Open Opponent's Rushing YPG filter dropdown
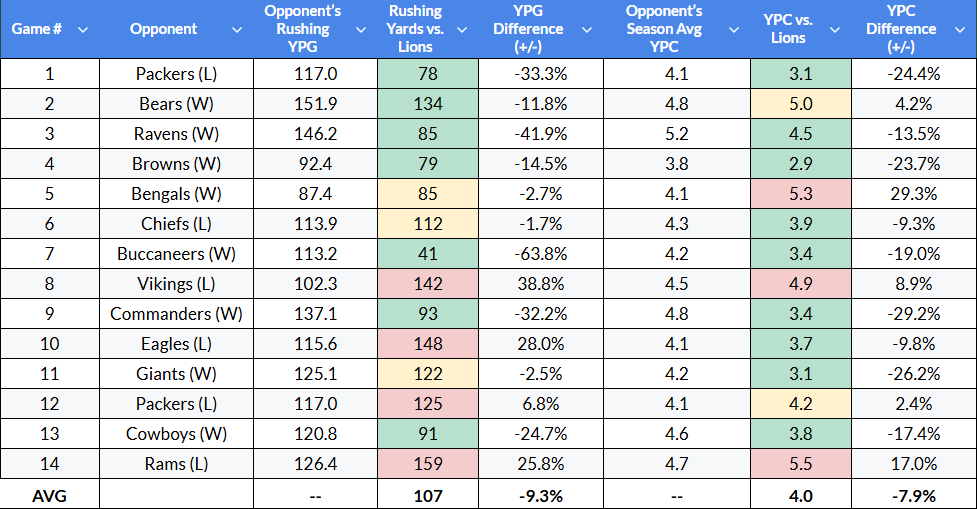 click(361, 29)
